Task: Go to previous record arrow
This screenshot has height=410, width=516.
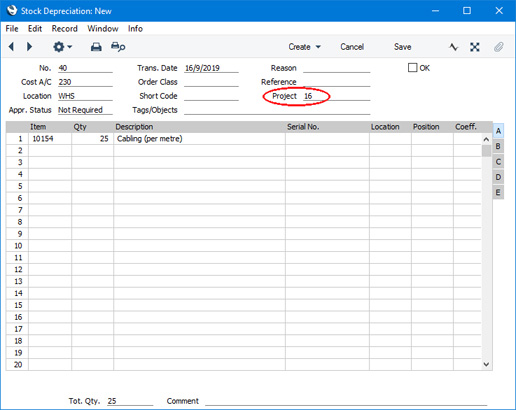Action: (11, 47)
